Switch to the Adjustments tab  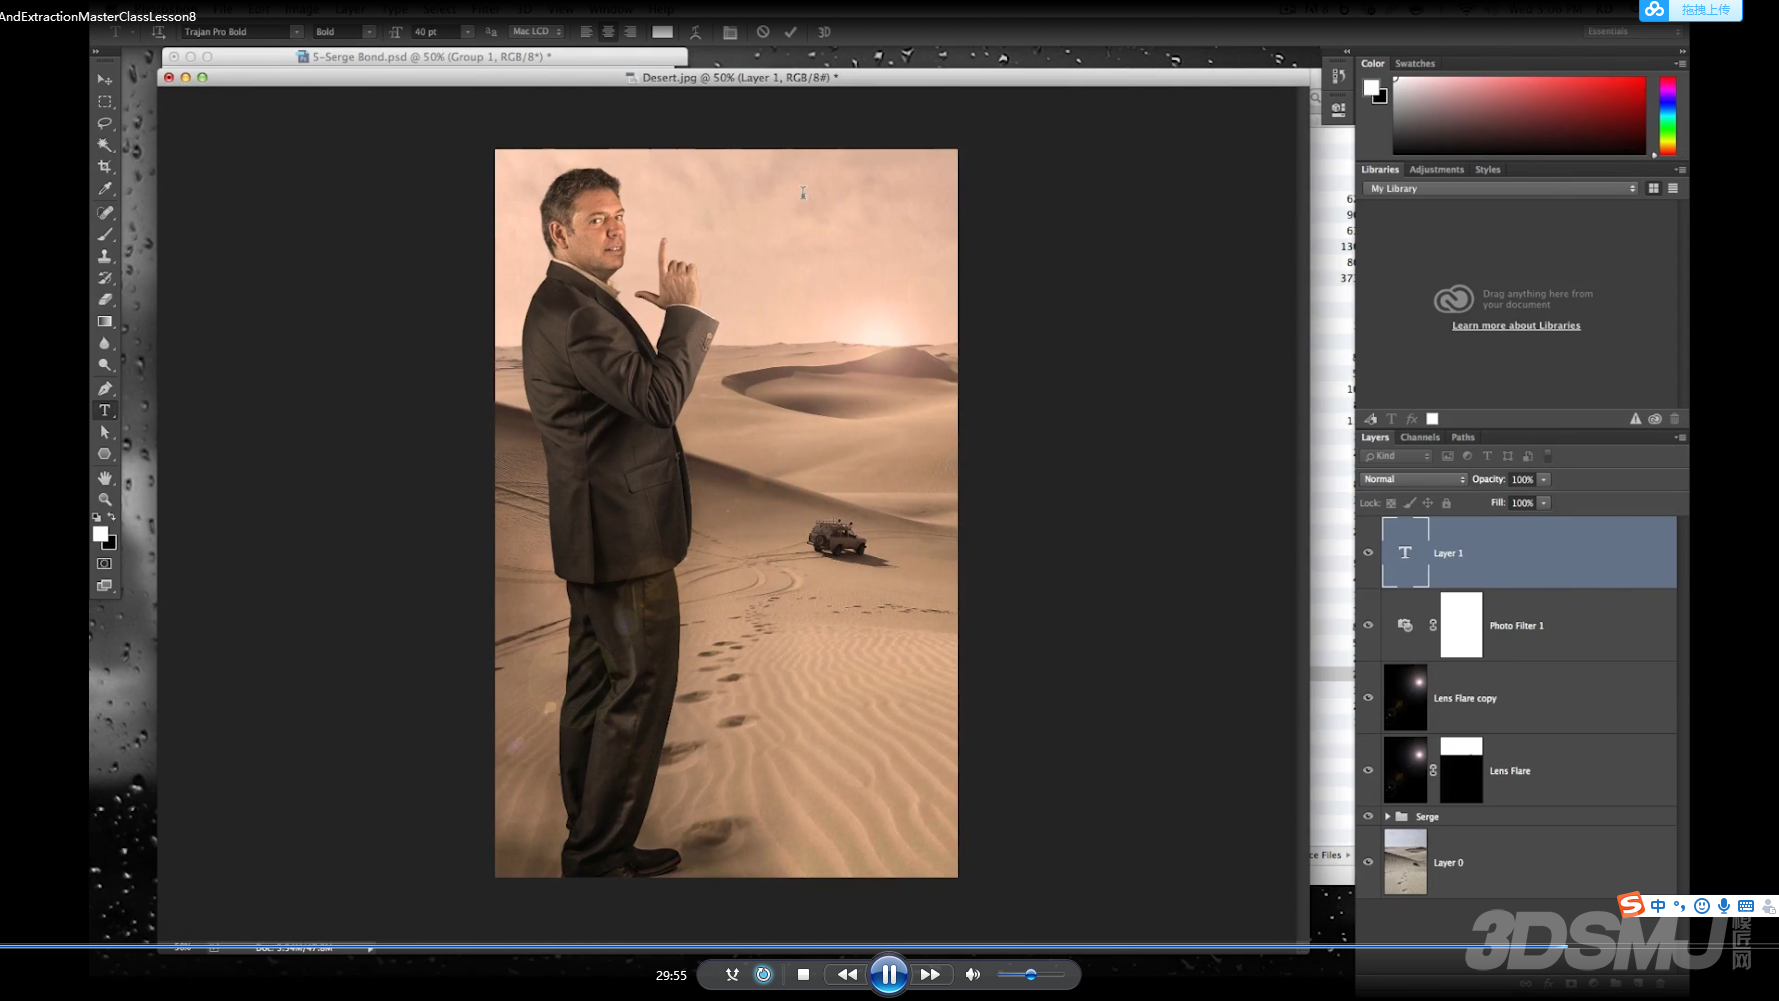pyautogui.click(x=1436, y=169)
